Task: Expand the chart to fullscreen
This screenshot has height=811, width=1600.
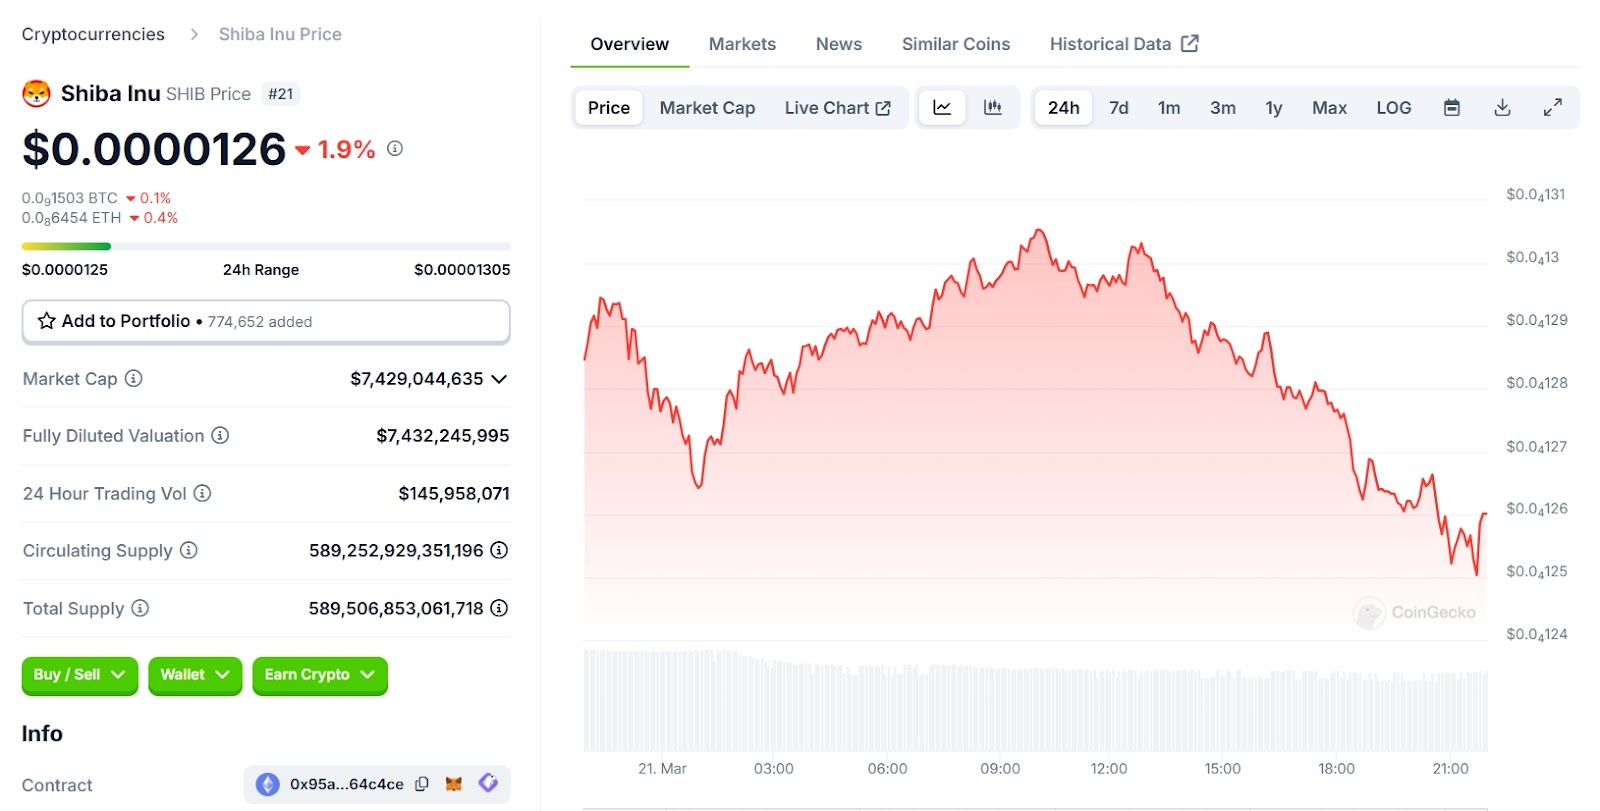Action: coord(1552,108)
